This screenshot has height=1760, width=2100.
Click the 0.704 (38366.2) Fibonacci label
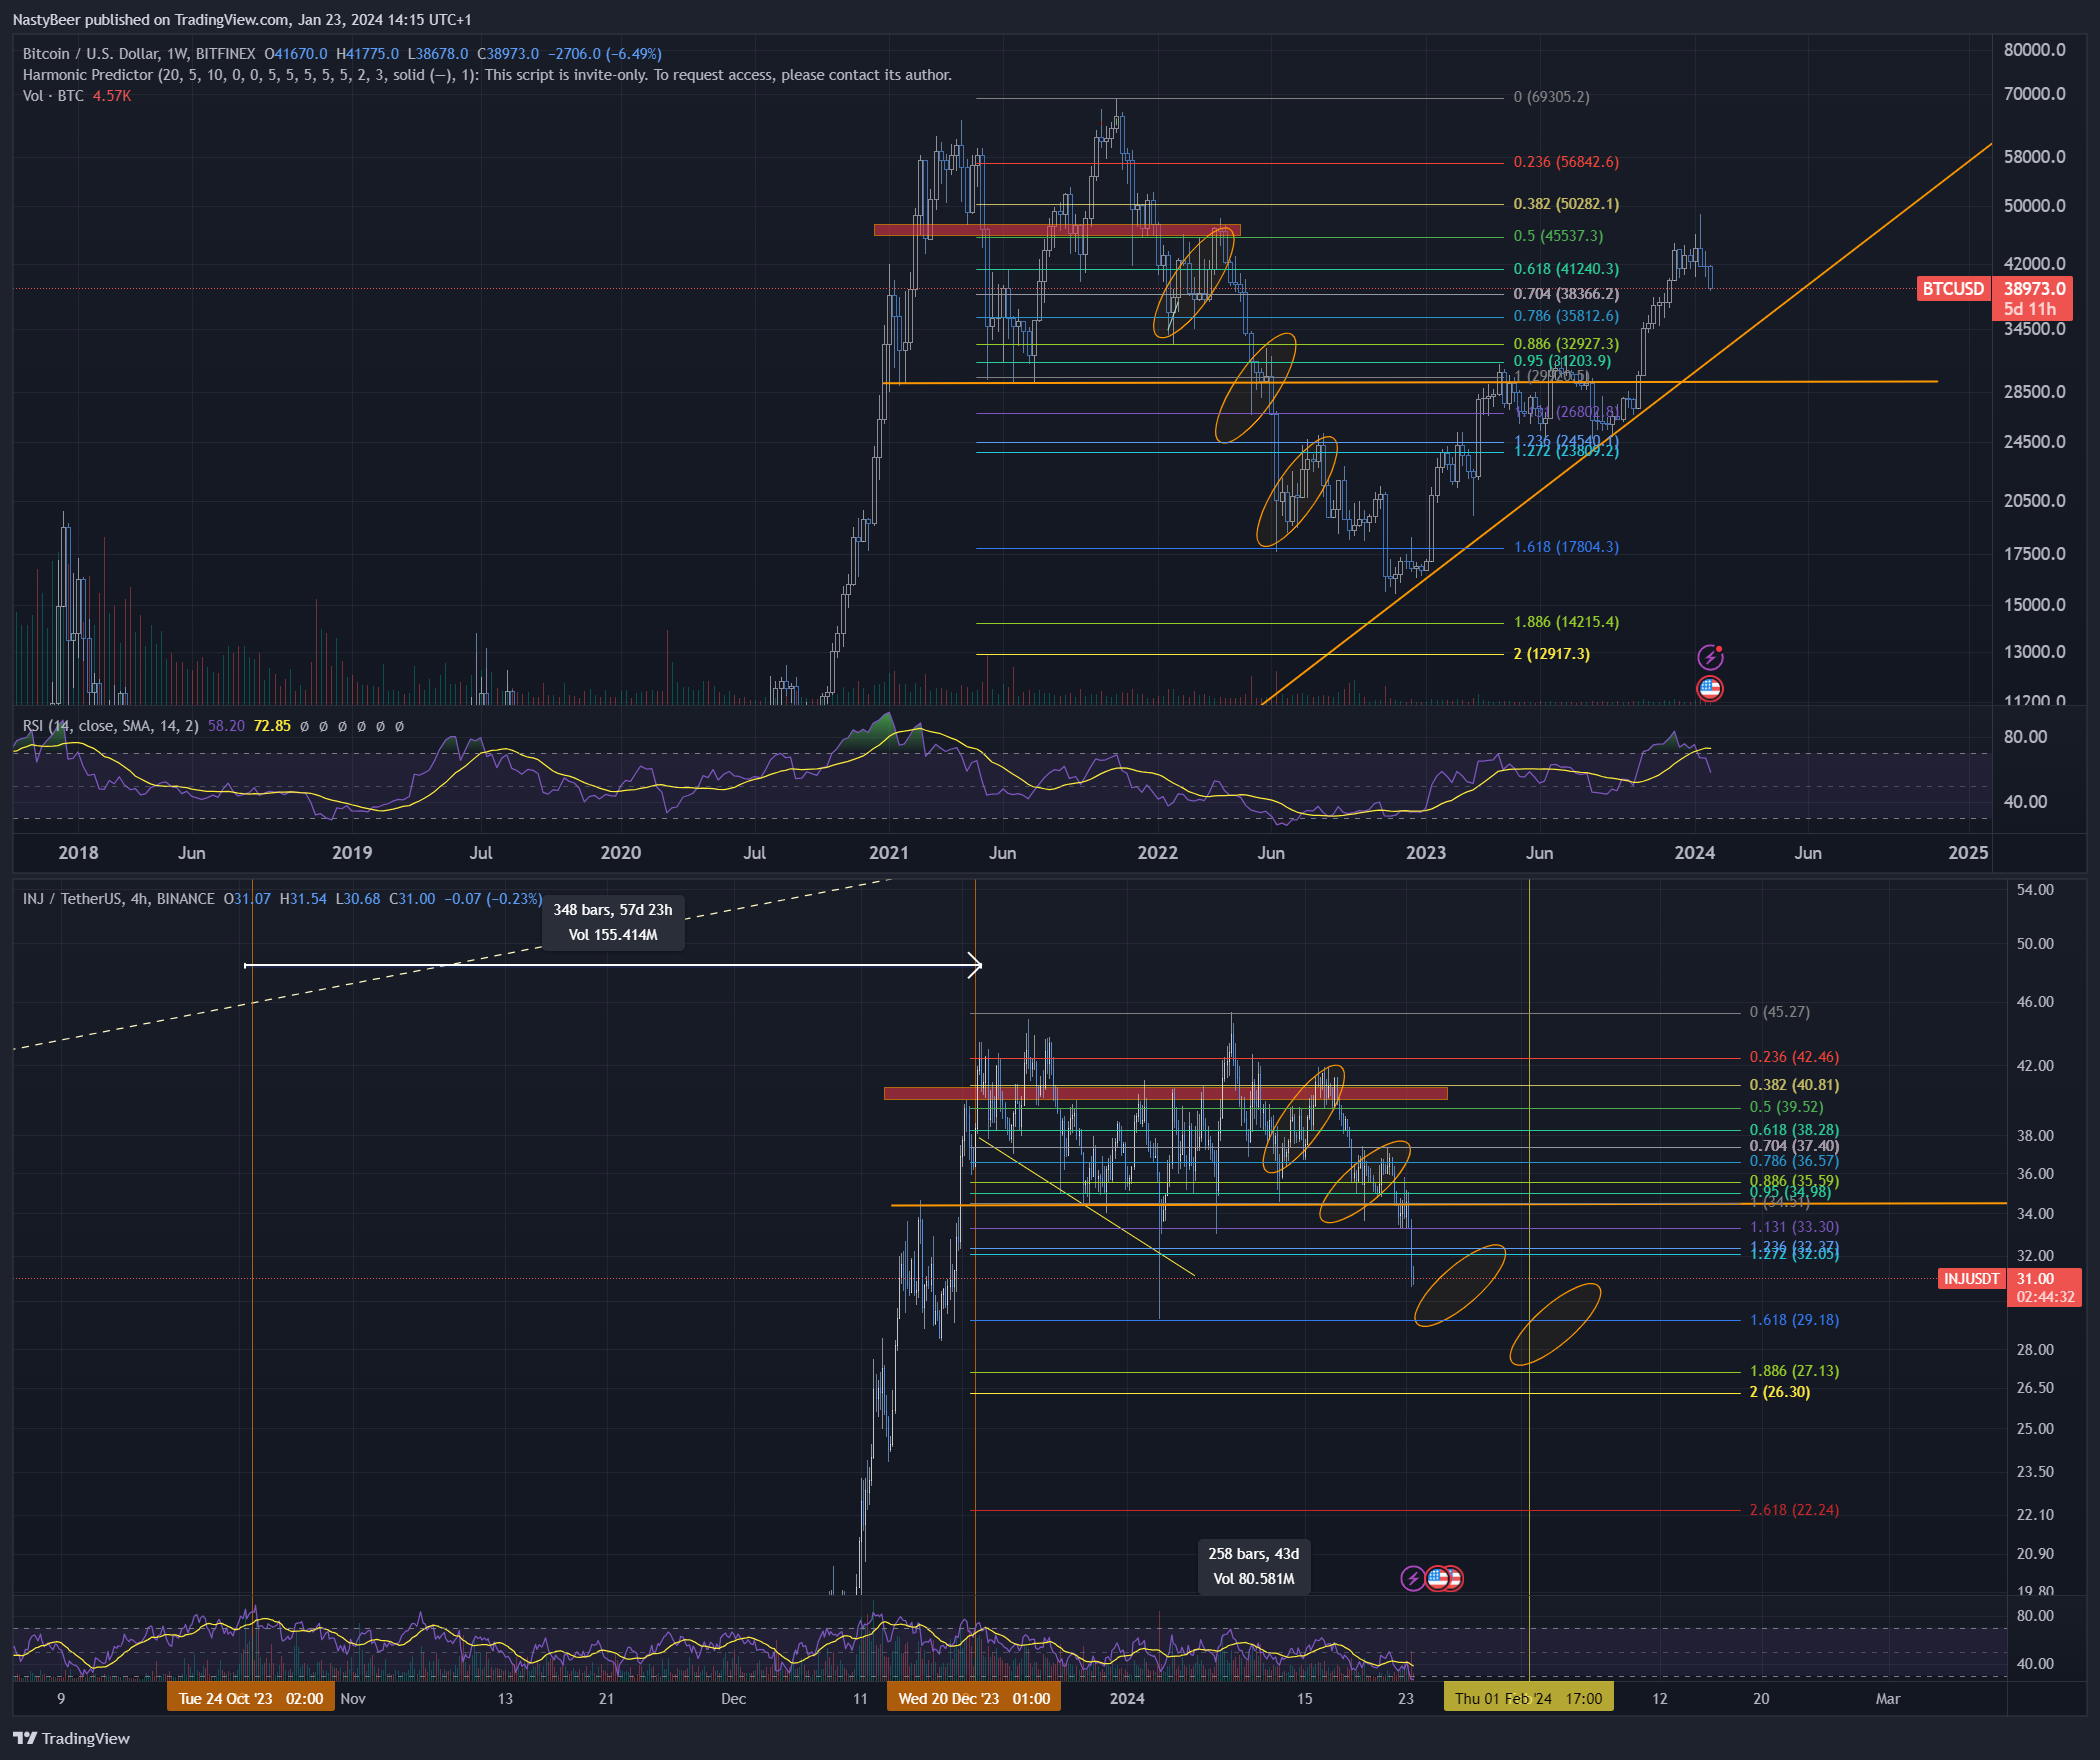(x=1566, y=294)
